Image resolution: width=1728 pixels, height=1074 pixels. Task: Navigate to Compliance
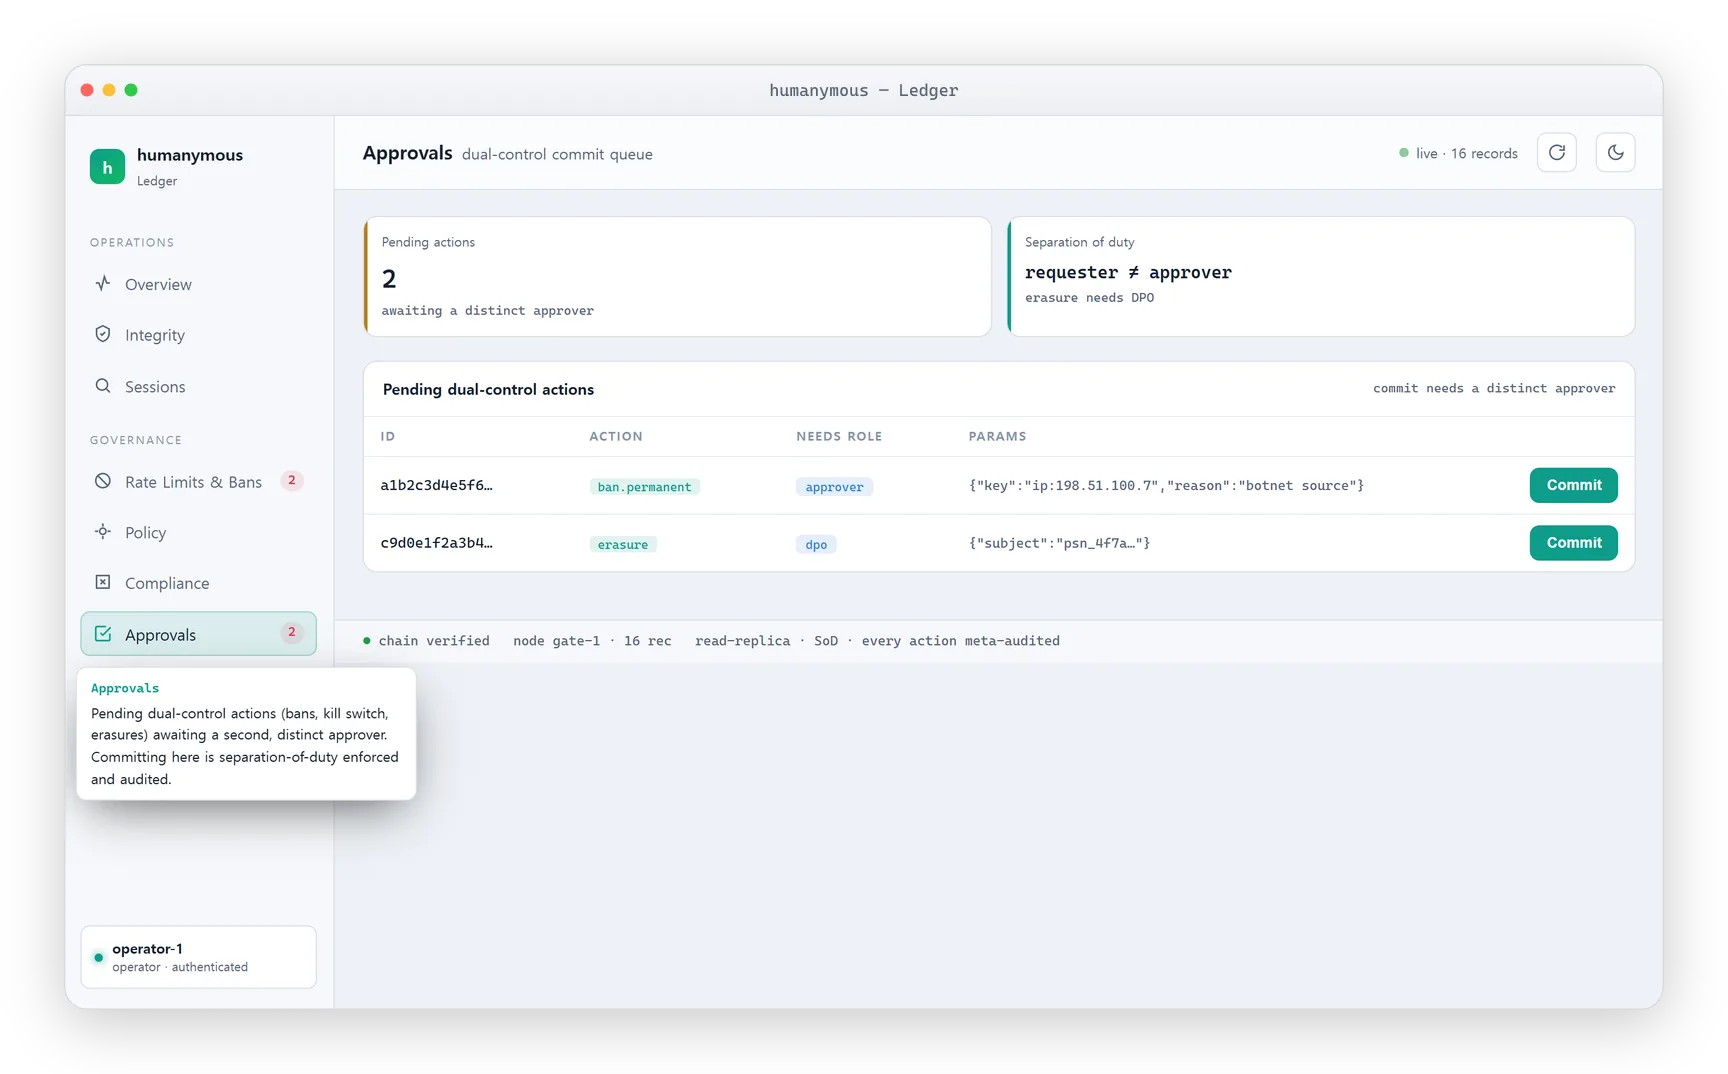pos(199,583)
